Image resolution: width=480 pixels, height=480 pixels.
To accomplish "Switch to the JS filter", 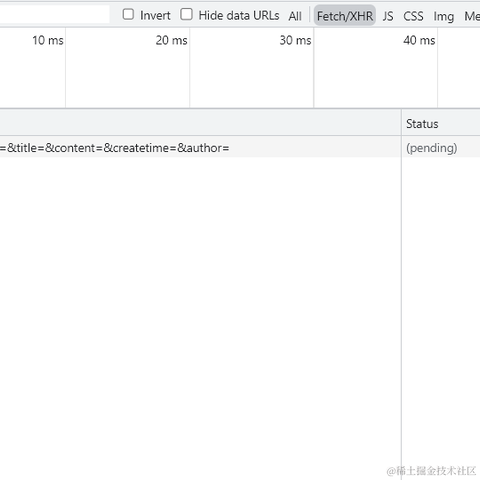I will 388,16.
